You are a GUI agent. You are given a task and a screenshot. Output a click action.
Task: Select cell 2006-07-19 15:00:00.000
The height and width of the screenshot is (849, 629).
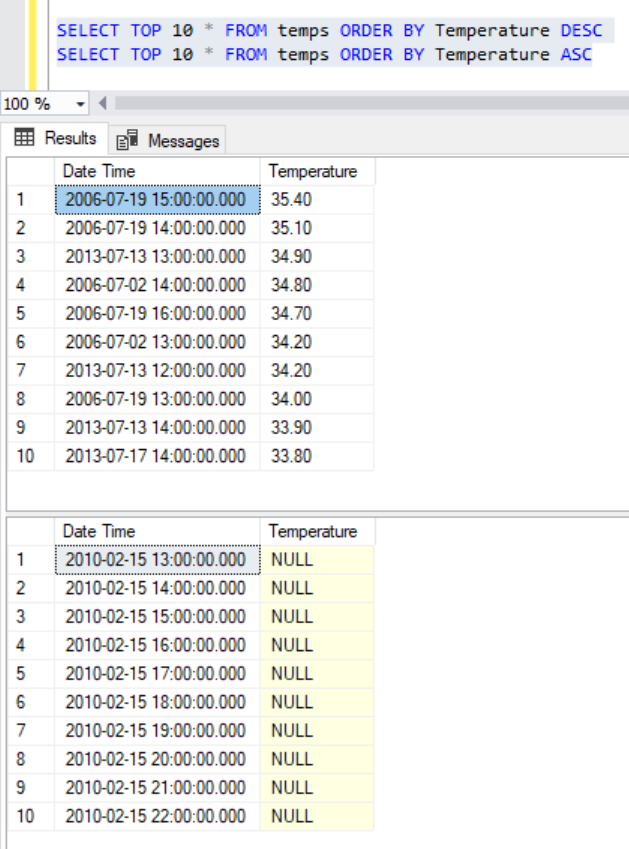[x=157, y=200]
